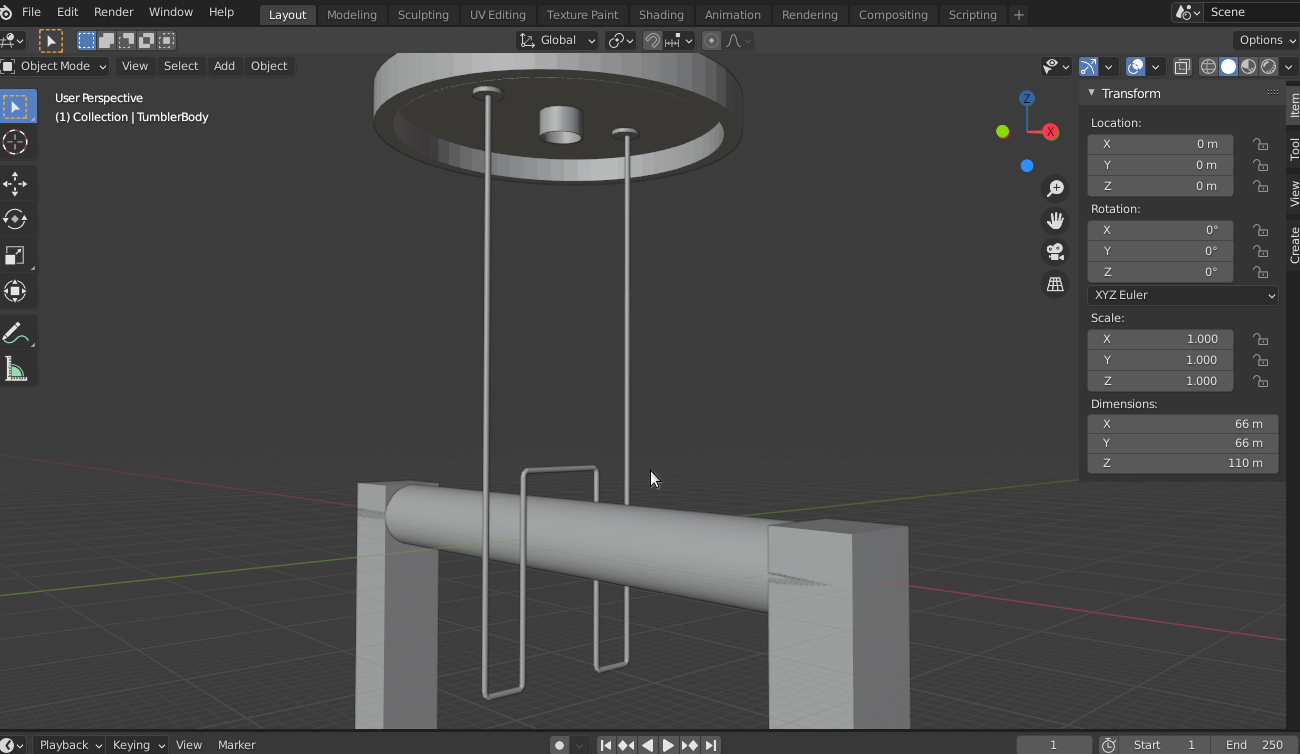Play the animation forward
This screenshot has height=754, width=1300.
pyautogui.click(x=668, y=745)
